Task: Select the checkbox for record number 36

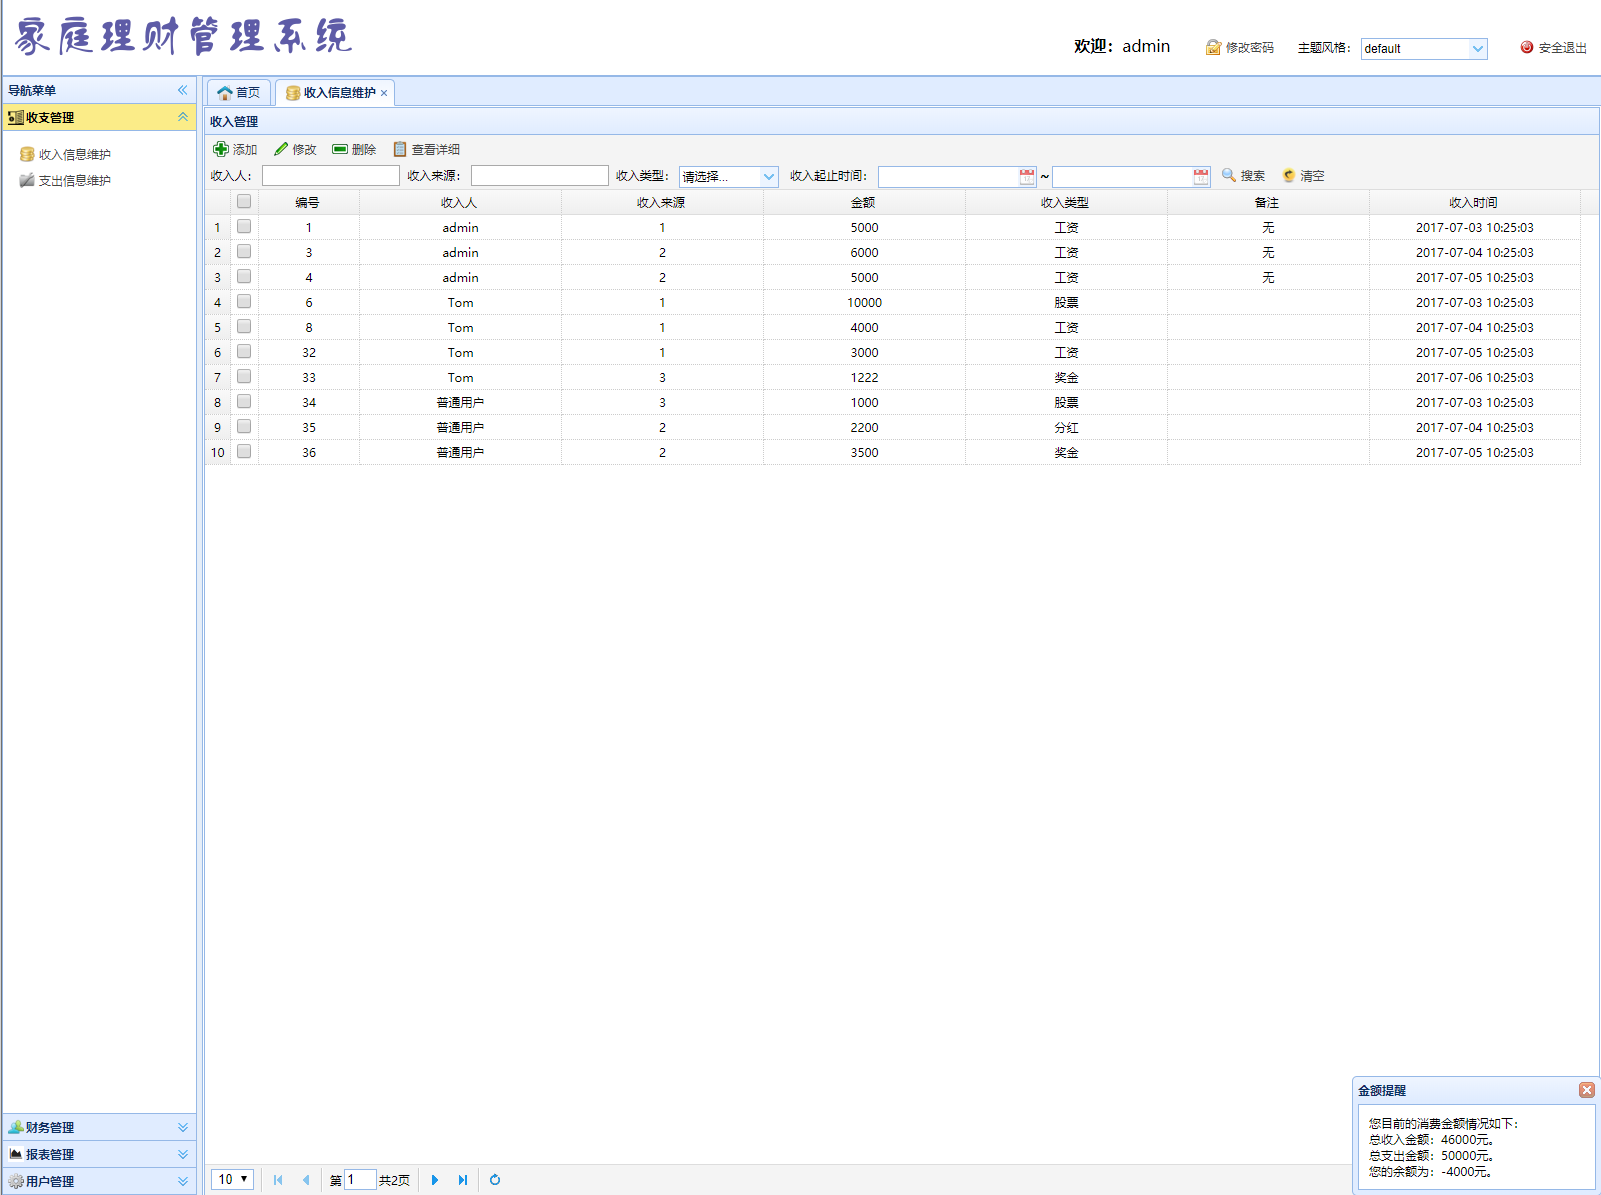Action: (x=244, y=451)
